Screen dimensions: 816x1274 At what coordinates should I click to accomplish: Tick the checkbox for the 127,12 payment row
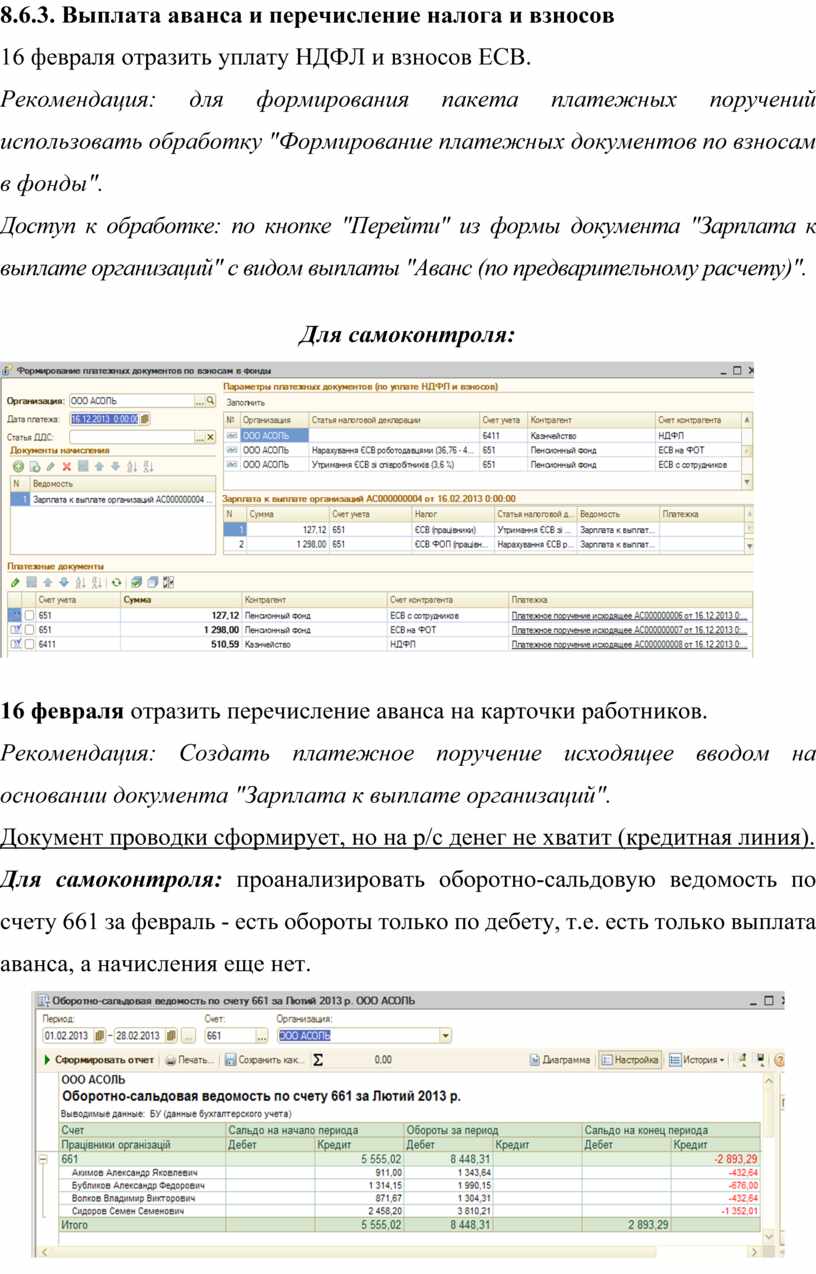point(29,616)
